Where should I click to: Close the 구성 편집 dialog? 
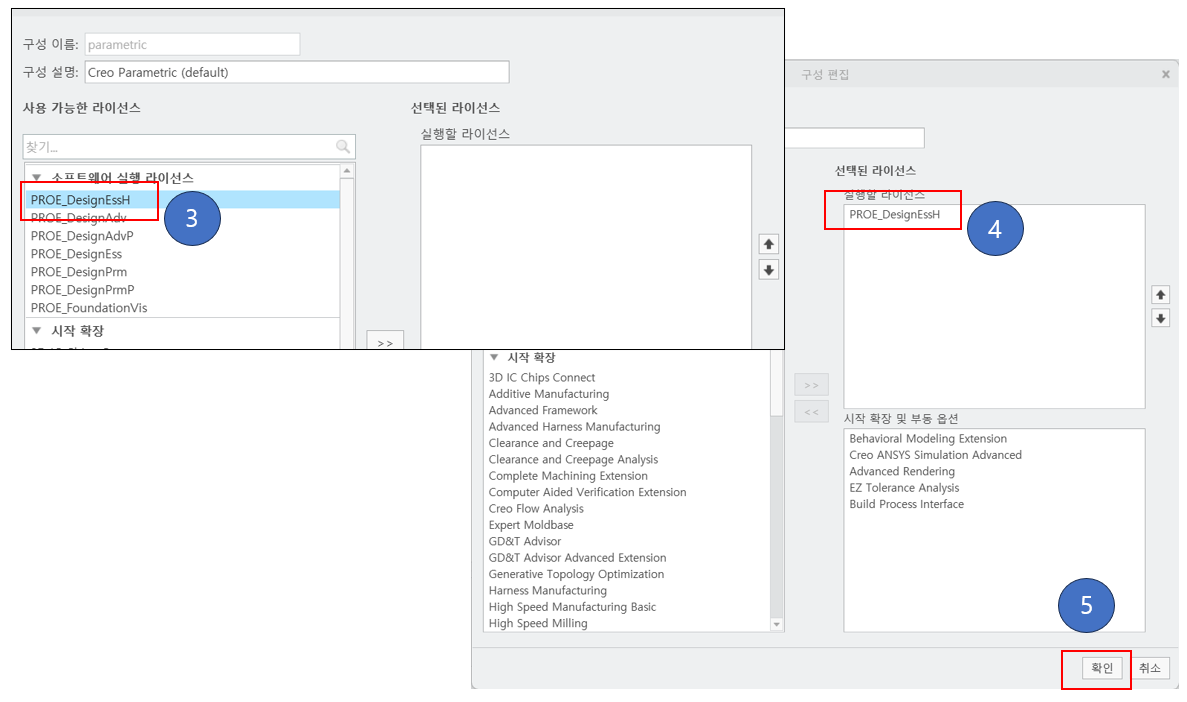pyautogui.click(x=1166, y=74)
